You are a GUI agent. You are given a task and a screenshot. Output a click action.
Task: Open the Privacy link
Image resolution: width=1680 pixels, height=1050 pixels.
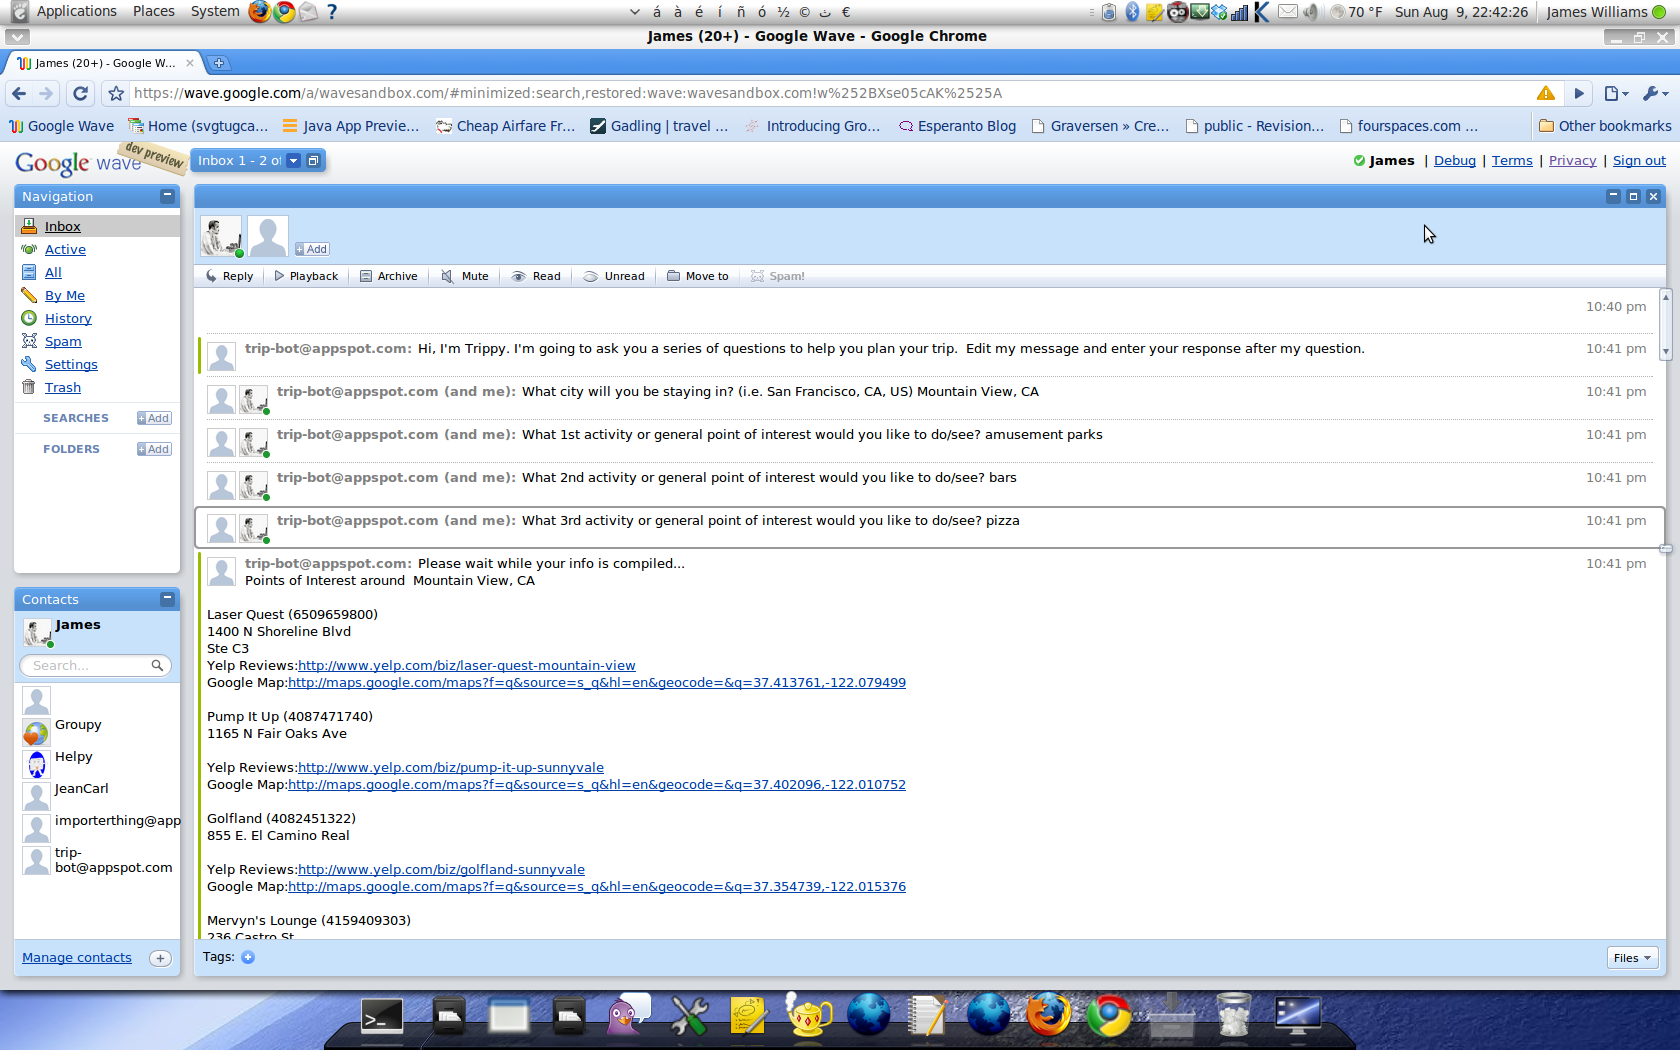coord(1572,161)
